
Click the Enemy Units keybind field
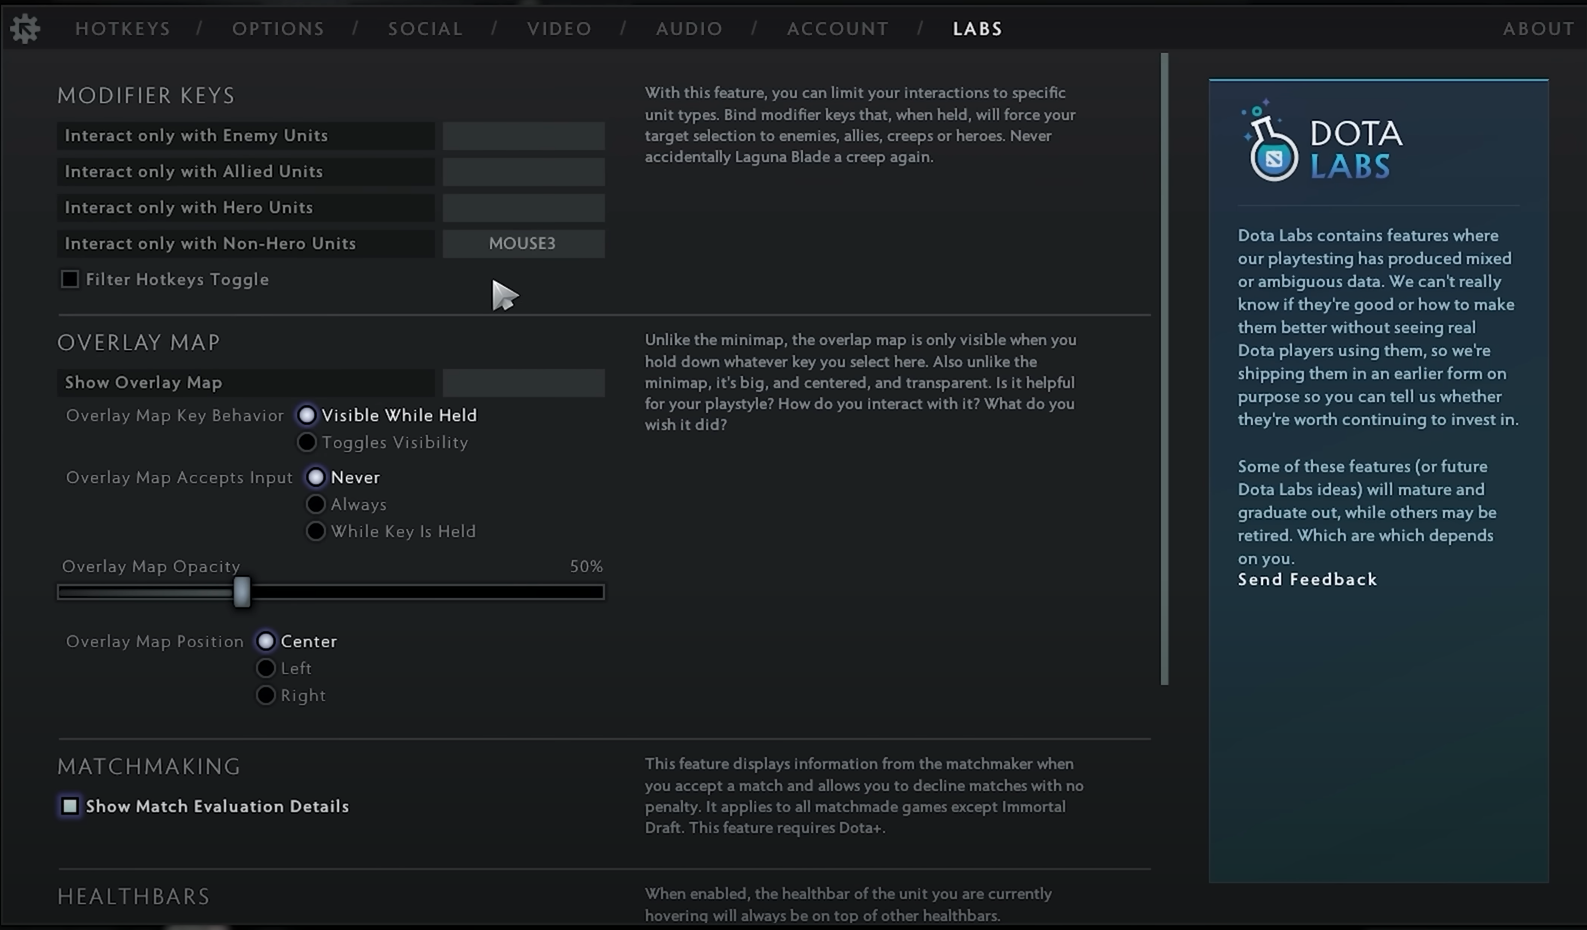click(523, 136)
